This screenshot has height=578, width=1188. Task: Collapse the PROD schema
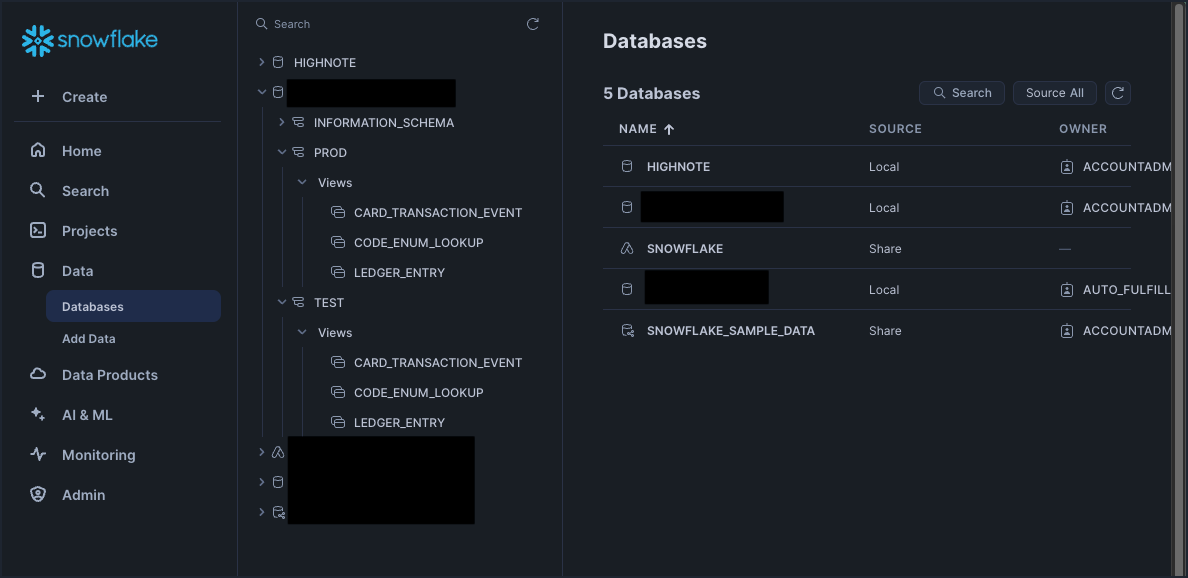click(281, 152)
